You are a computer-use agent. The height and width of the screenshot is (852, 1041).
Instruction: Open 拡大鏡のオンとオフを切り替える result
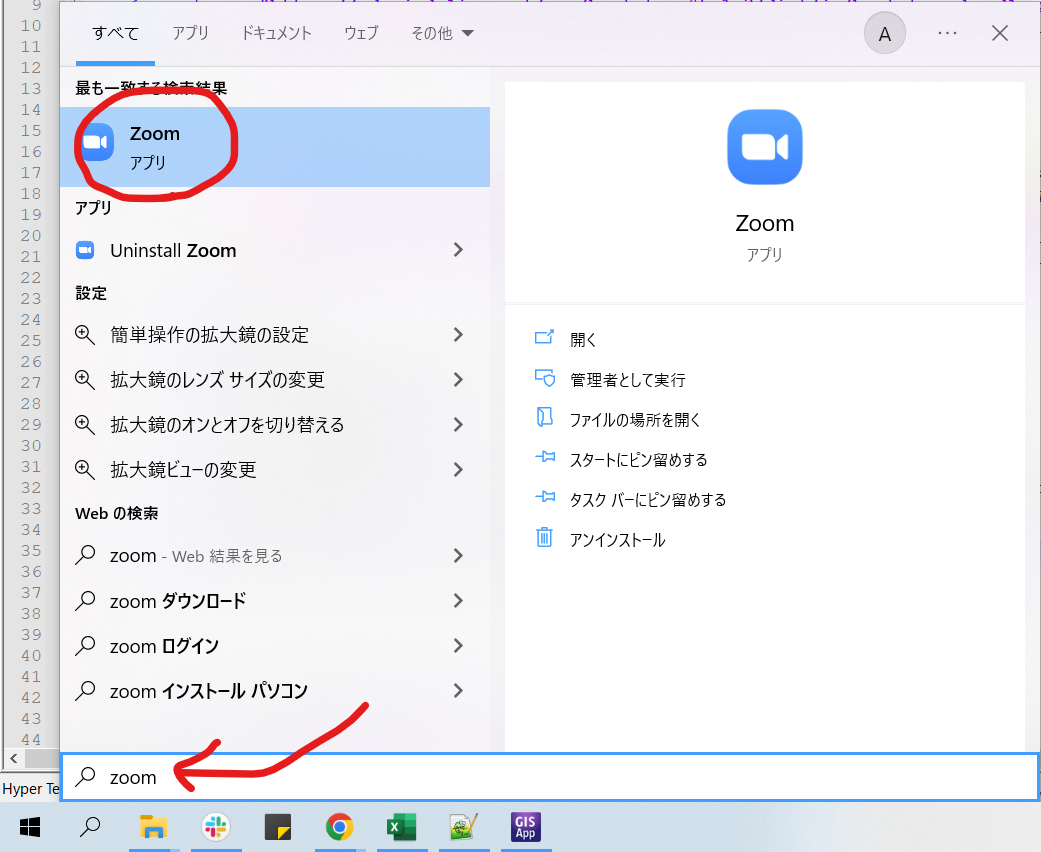click(275, 425)
